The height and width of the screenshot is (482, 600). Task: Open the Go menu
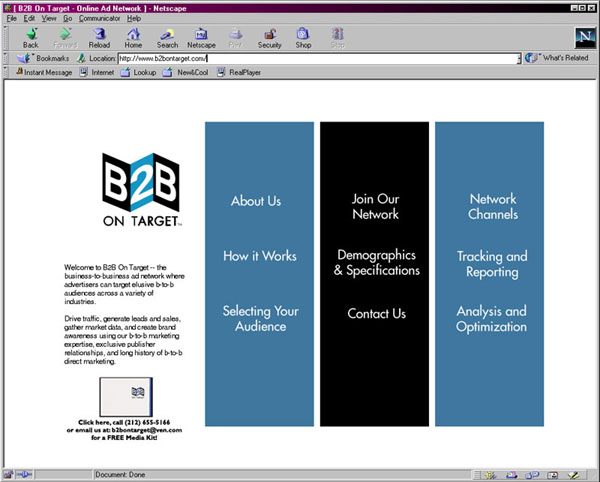68,18
